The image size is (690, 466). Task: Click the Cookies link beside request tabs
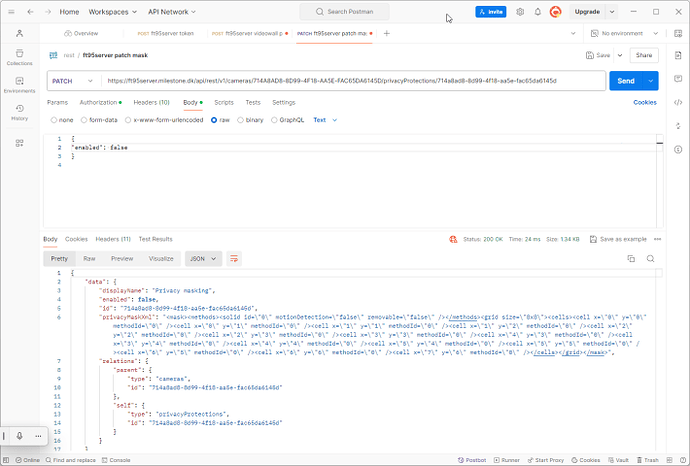point(644,102)
